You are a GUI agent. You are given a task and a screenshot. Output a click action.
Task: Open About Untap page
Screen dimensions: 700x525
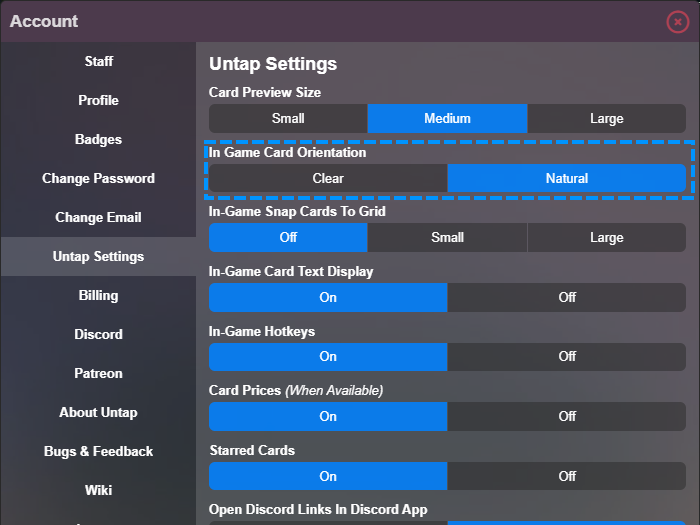pyautogui.click(x=98, y=412)
